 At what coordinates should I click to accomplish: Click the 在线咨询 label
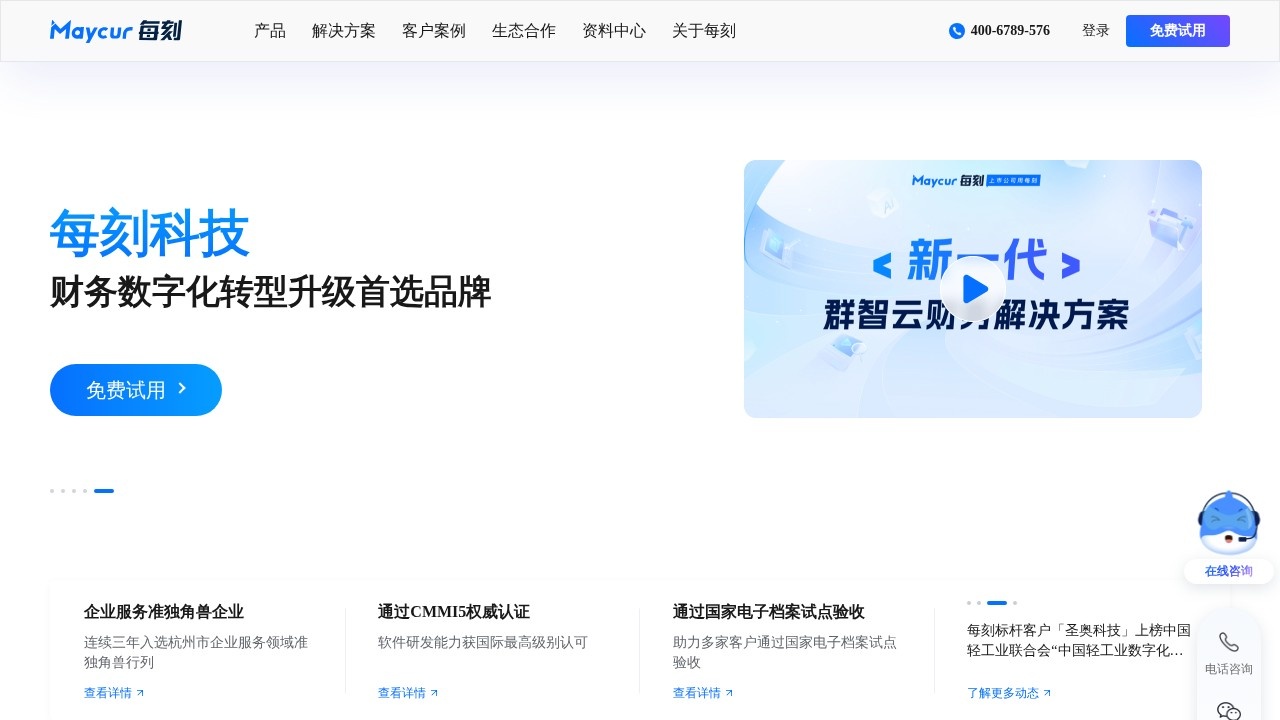(x=1229, y=571)
